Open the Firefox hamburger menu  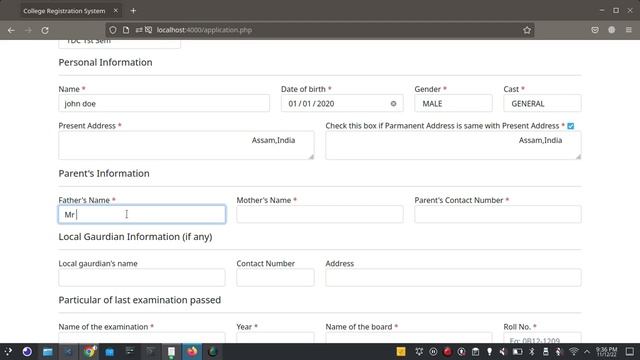pos(629,30)
